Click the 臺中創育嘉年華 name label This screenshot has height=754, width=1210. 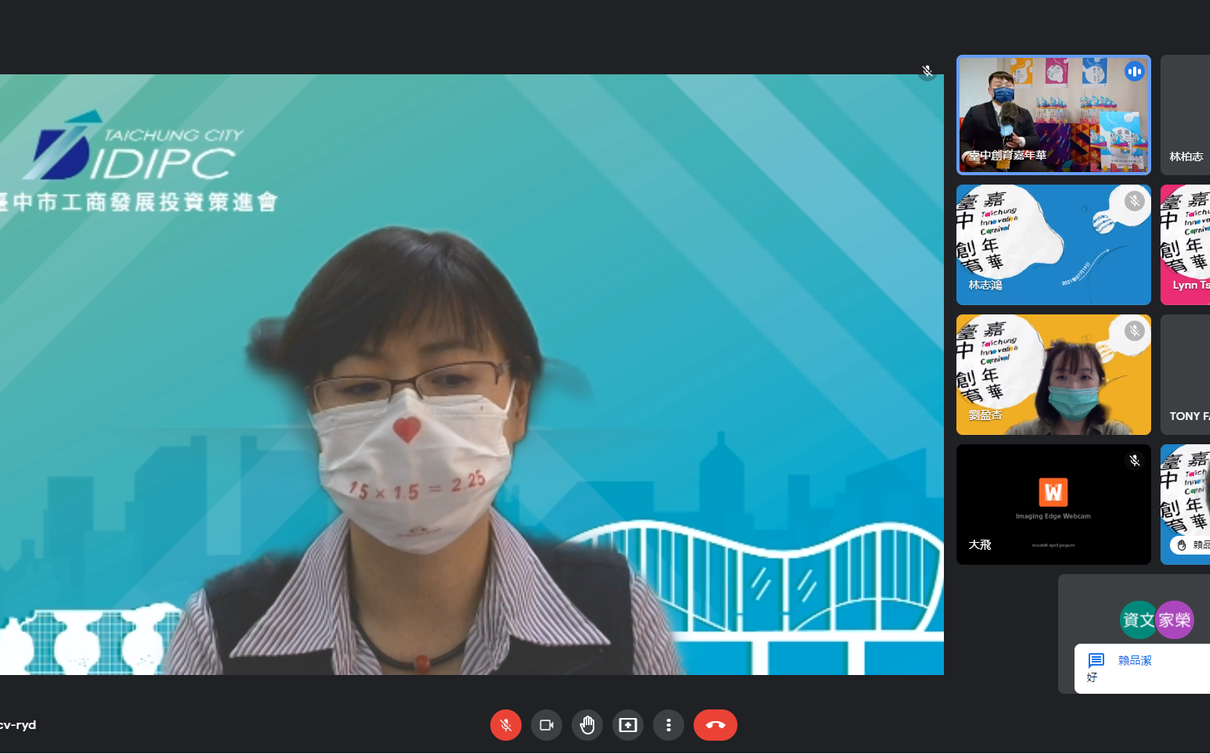[1007, 155]
